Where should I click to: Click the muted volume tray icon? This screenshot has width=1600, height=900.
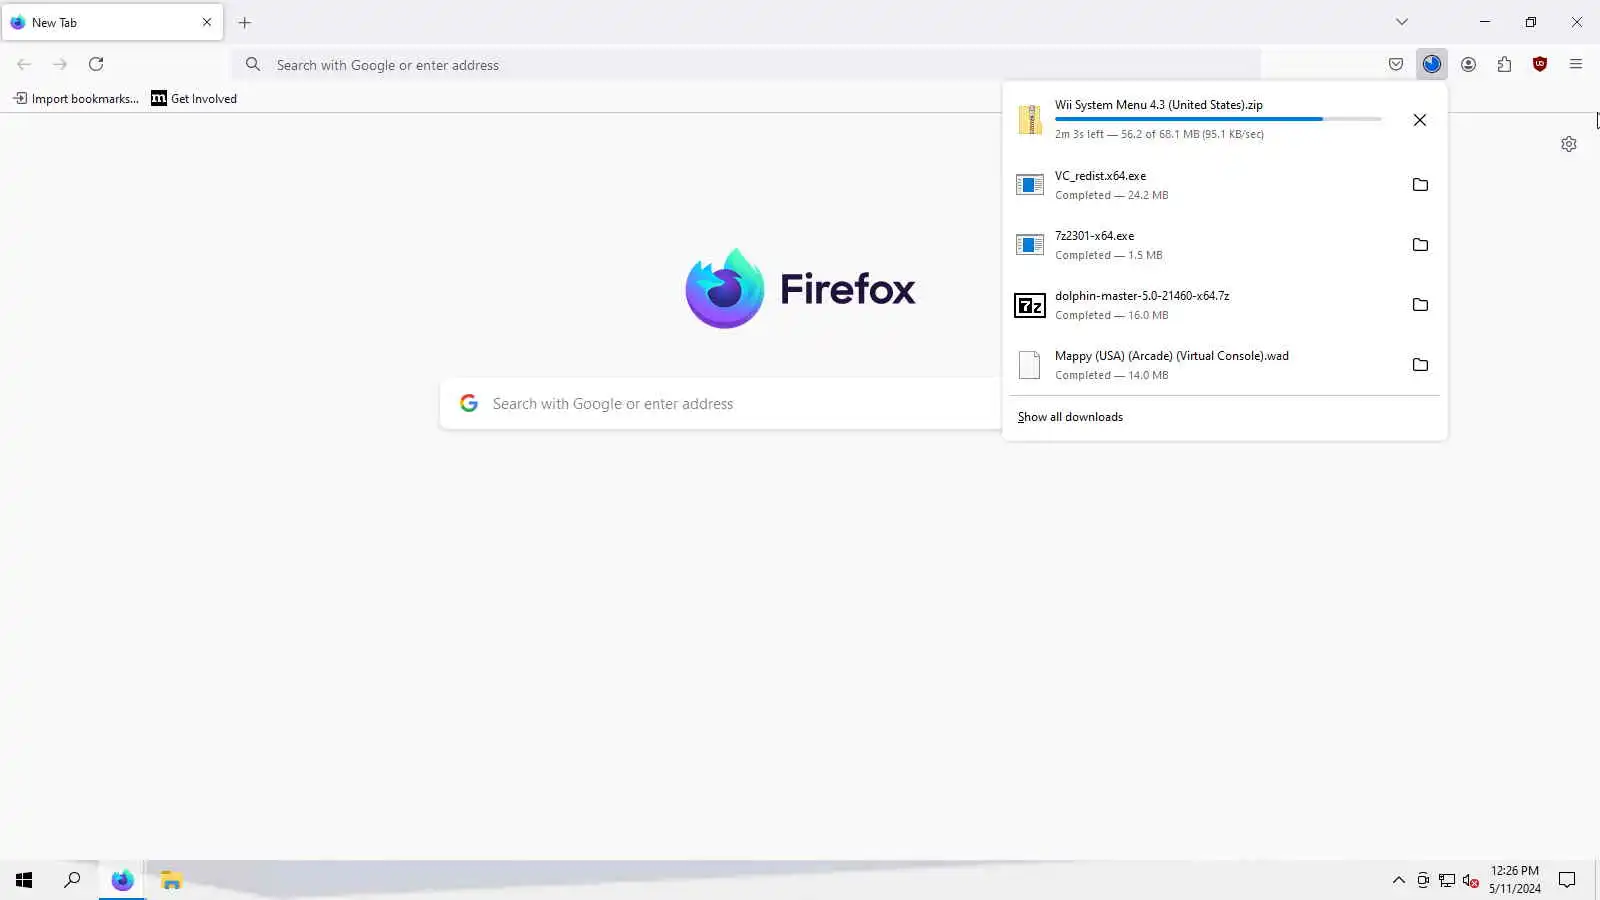tap(1470, 880)
